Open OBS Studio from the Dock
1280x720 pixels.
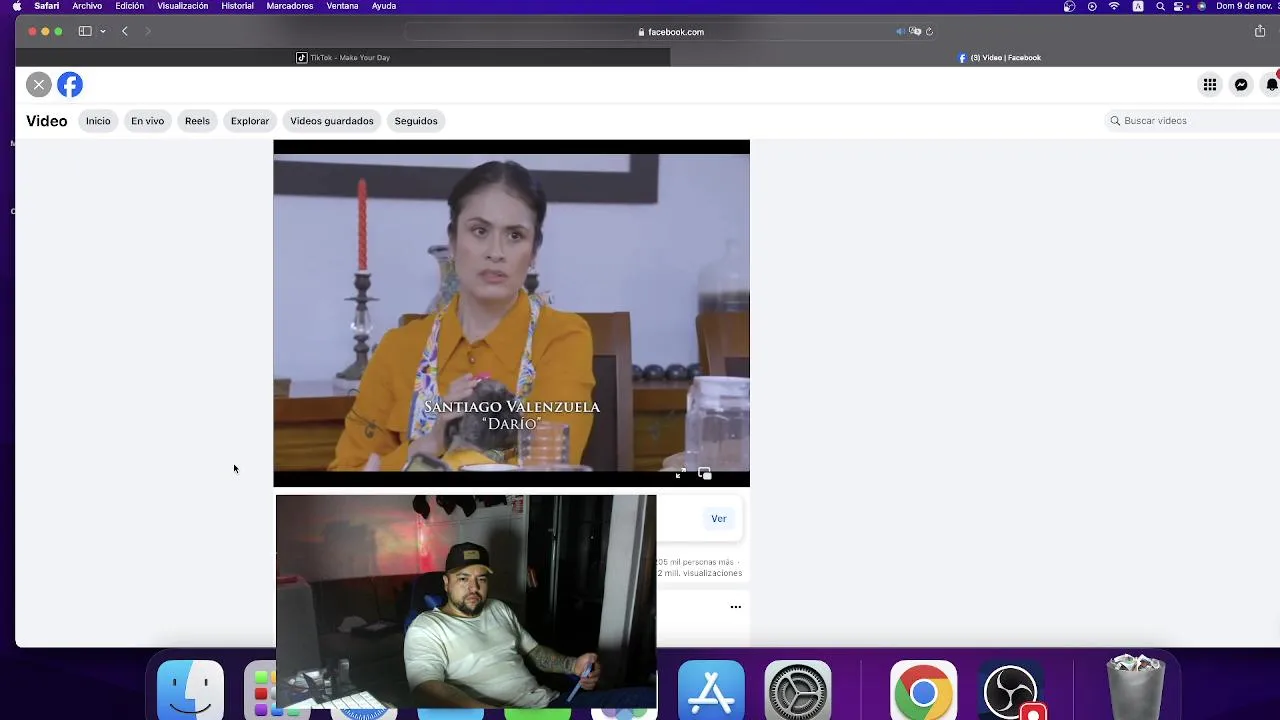click(x=1011, y=690)
